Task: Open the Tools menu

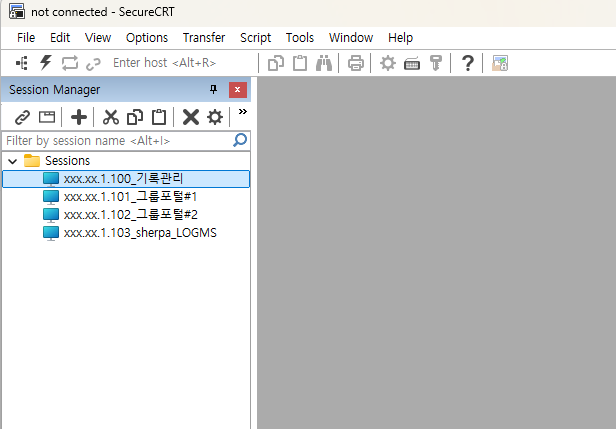Action: [x=300, y=38]
